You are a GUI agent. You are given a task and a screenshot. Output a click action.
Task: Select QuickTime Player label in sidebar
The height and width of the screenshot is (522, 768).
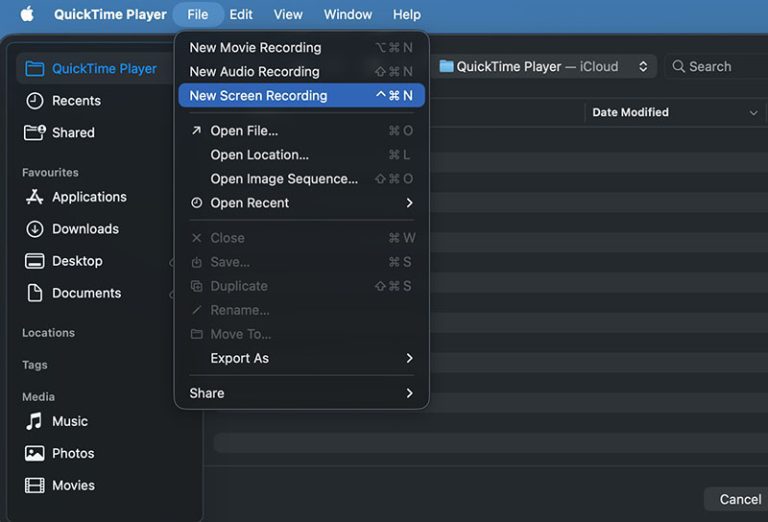tap(104, 69)
